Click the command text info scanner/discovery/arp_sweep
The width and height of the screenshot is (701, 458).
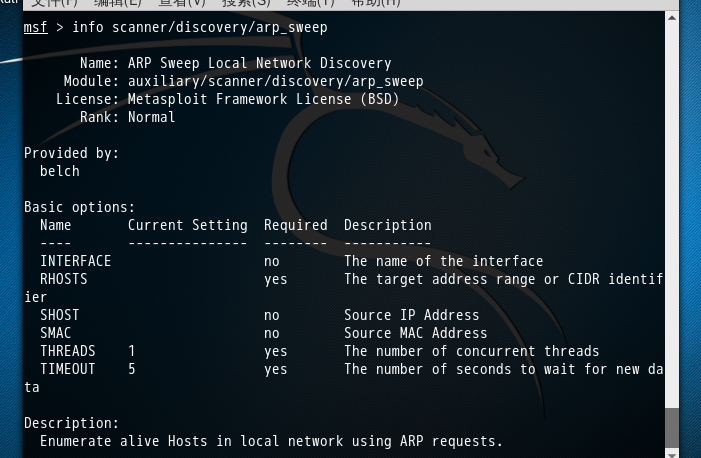[x=200, y=28]
